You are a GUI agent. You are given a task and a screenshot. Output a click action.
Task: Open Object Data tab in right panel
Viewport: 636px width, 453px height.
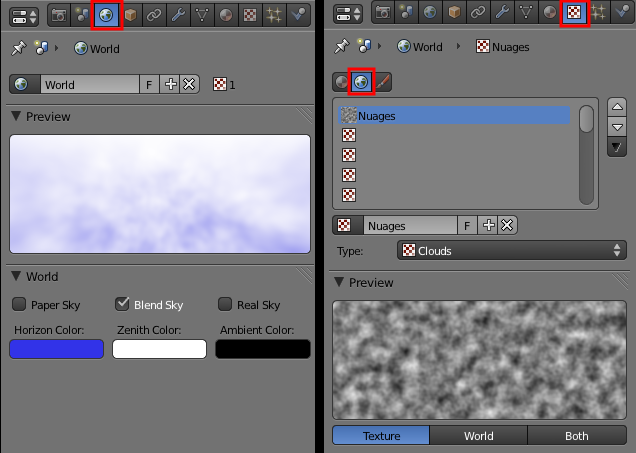526,13
